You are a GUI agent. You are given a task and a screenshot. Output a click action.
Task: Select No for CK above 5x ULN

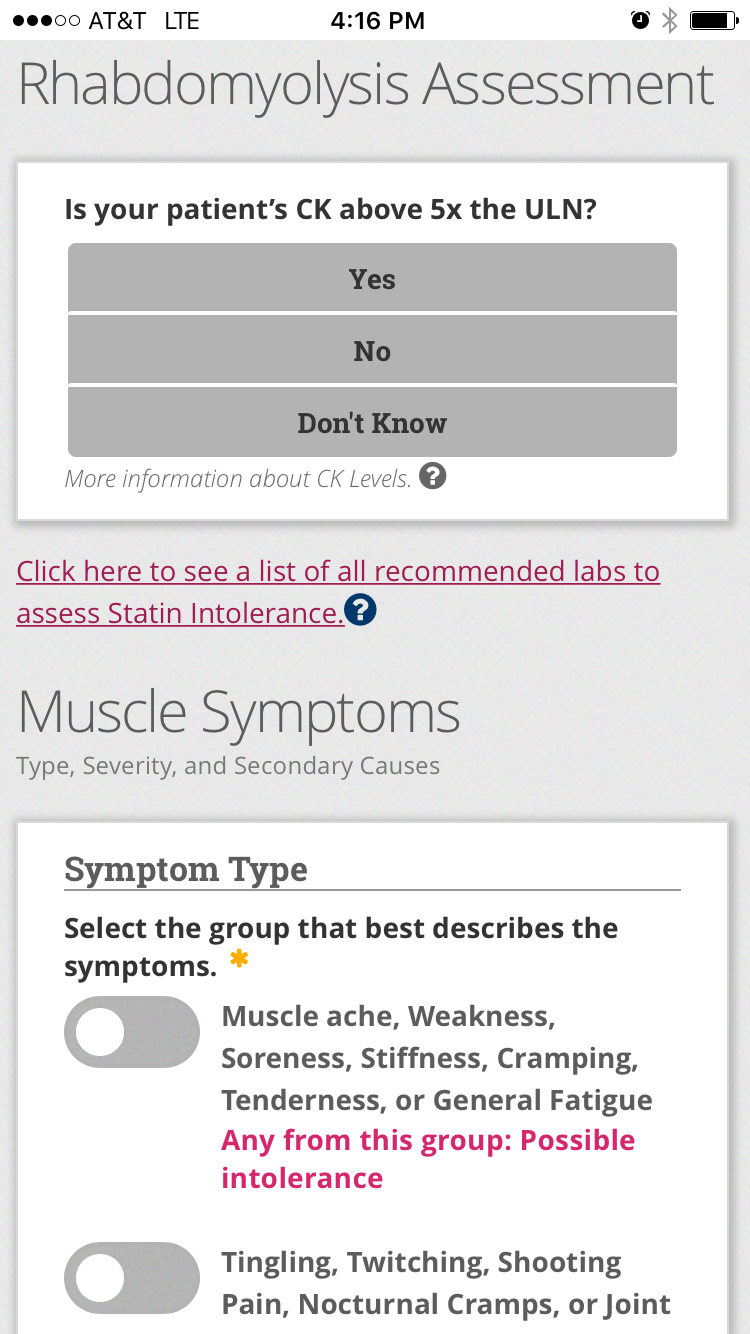[x=372, y=351]
